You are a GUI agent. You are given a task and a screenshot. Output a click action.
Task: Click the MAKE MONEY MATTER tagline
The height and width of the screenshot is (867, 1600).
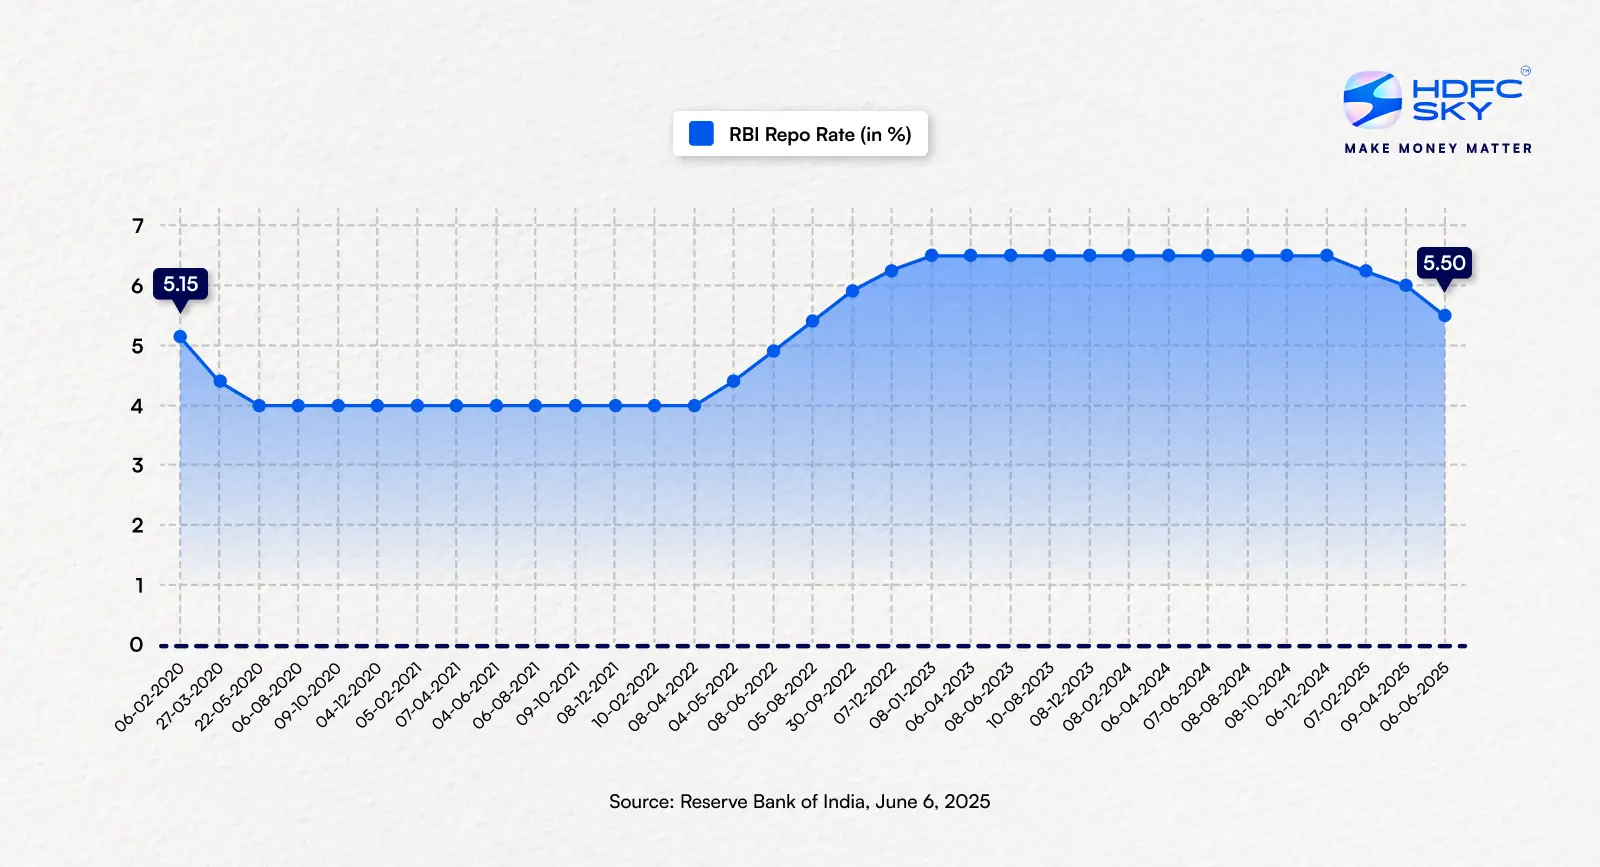click(1438, 148)
